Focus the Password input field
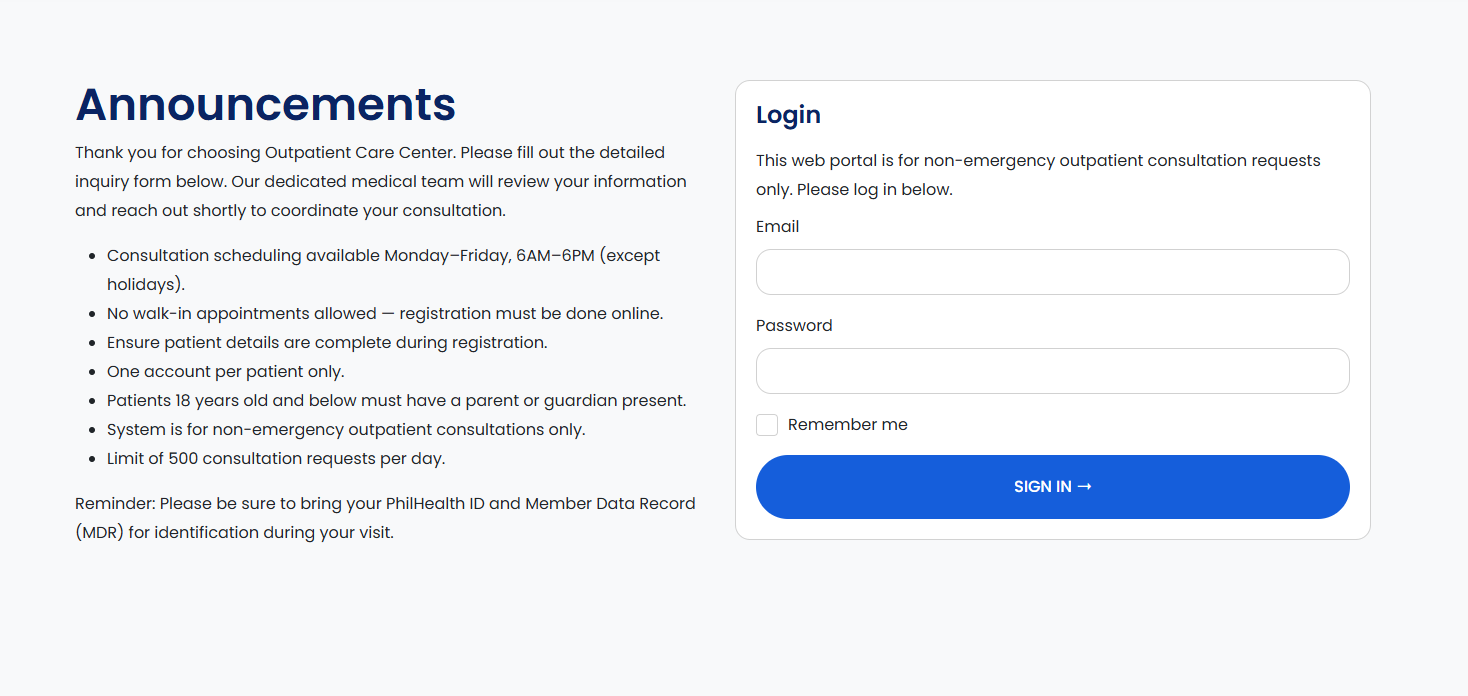Screen dimensions: 1468x696 coord(1052,371)
